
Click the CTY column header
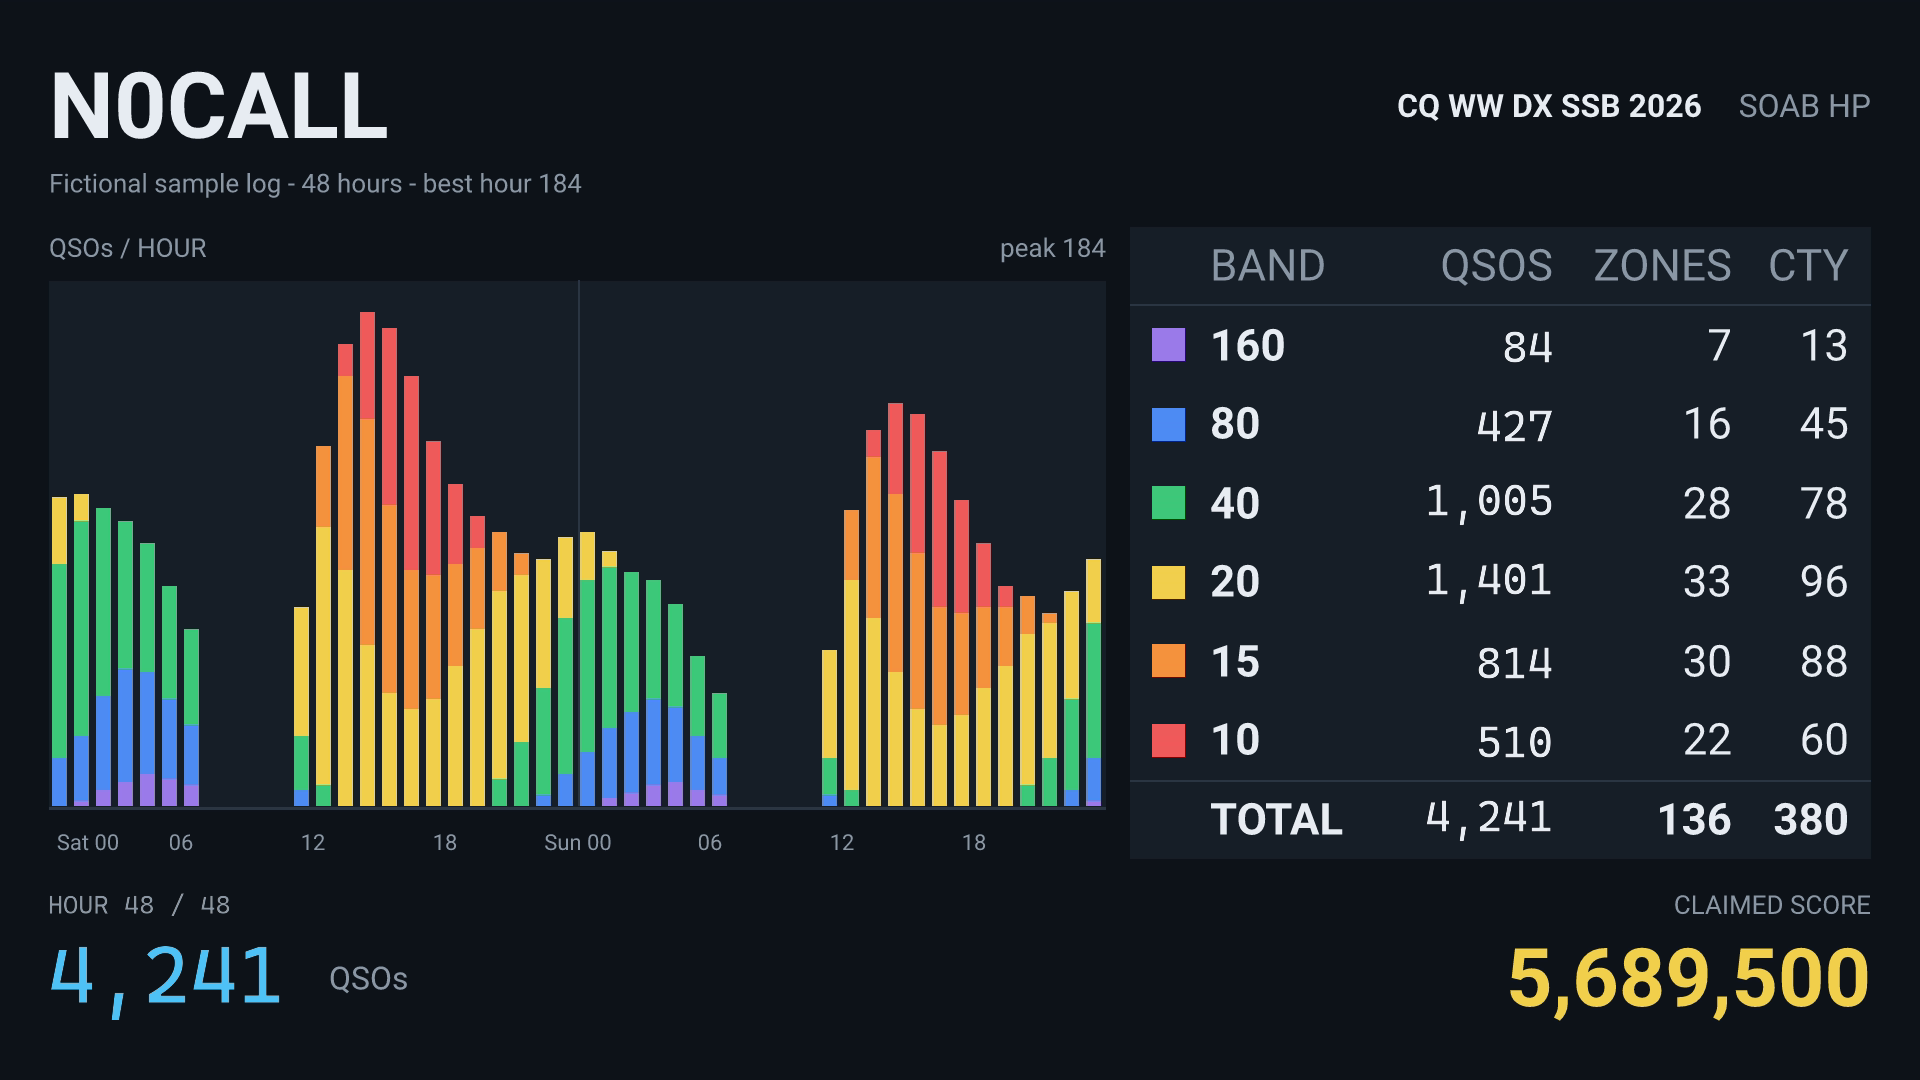(x=1808, y=266)
